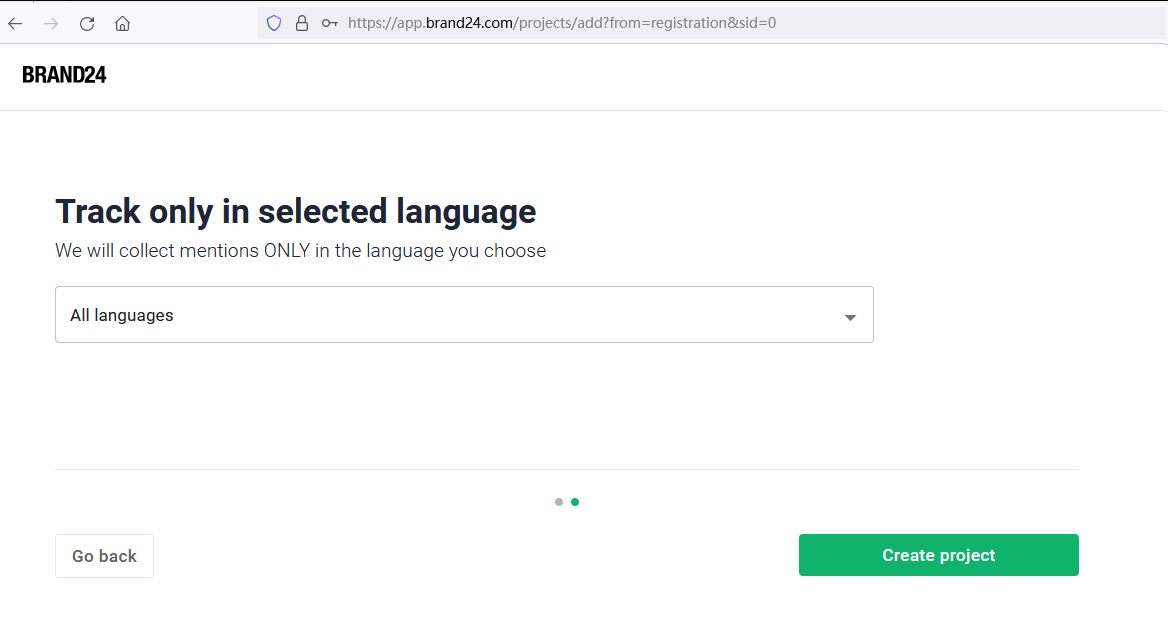Click the 'We will collect mentions ONLY' subtitle

click(300, 251)
